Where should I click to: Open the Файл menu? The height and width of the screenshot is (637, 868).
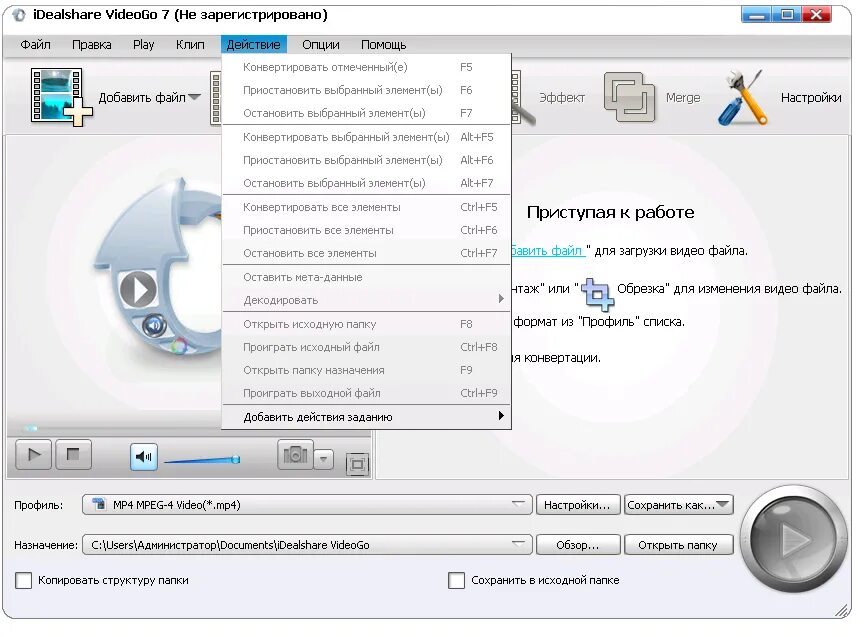35,44
